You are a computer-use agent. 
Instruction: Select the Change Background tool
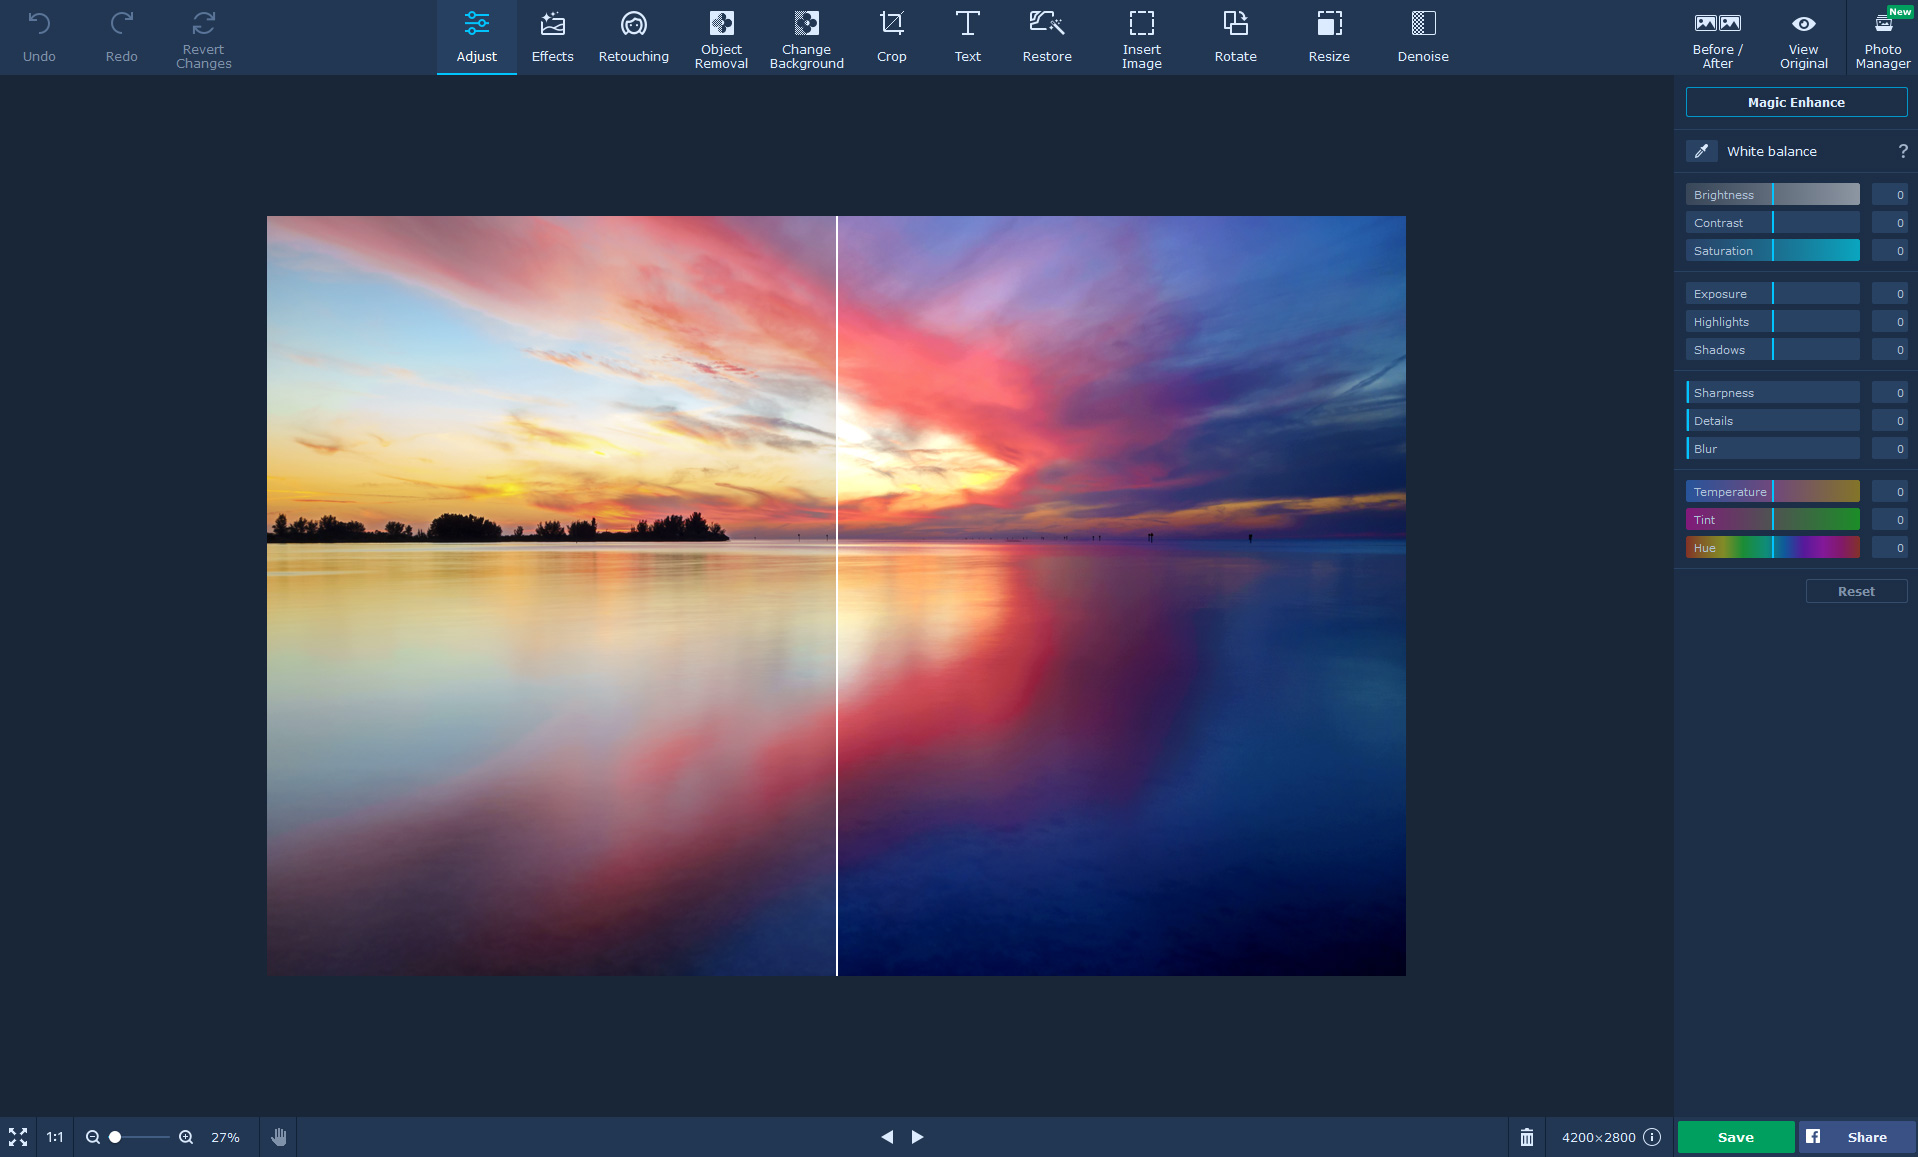coord(806,38)
